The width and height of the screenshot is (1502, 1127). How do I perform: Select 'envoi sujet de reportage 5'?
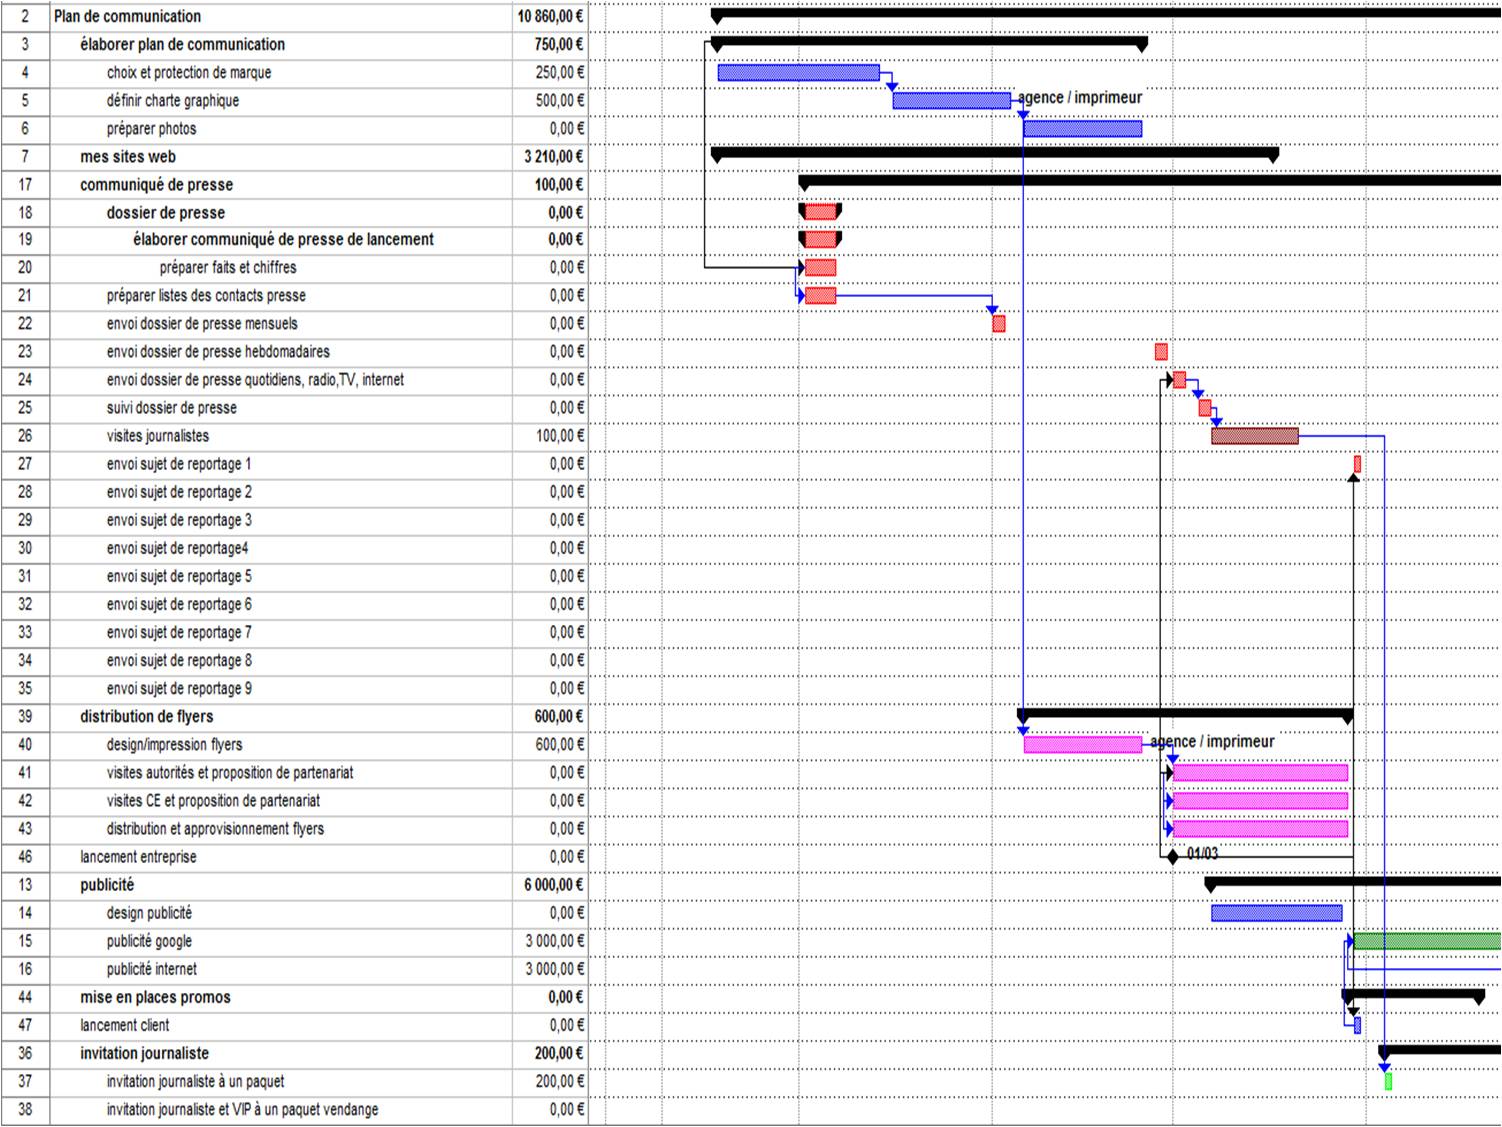[x=179, y=576]
